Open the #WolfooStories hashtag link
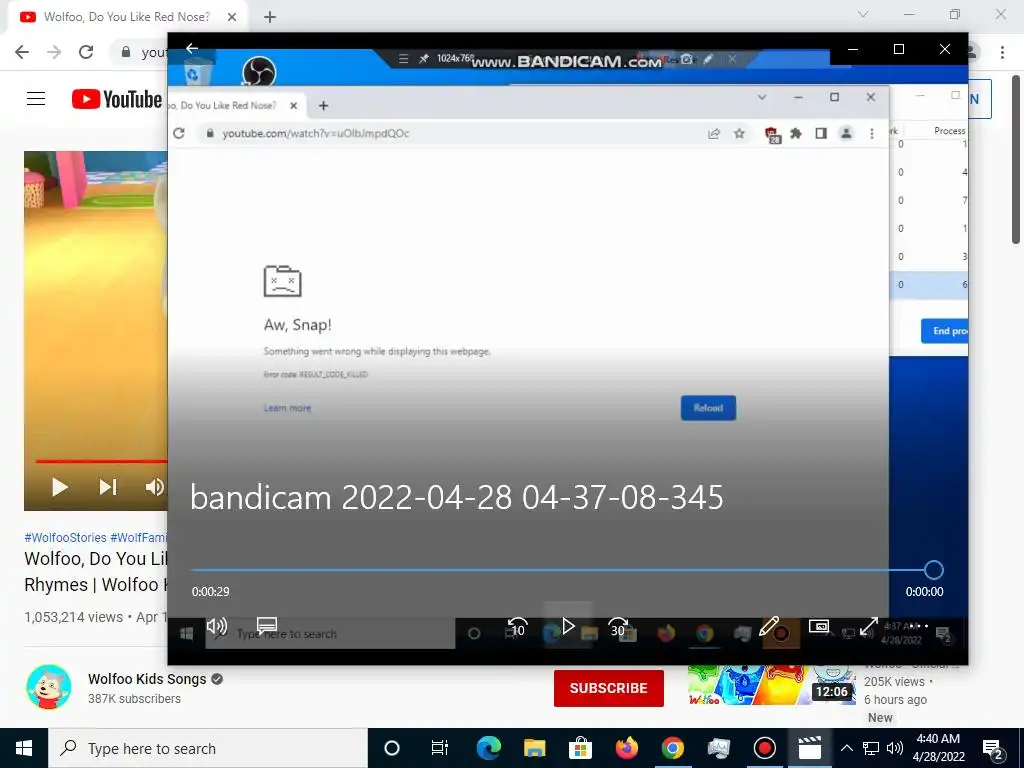Image resolution: width=1024 pixels, height=768 pixels. click(x=65, y=537)
